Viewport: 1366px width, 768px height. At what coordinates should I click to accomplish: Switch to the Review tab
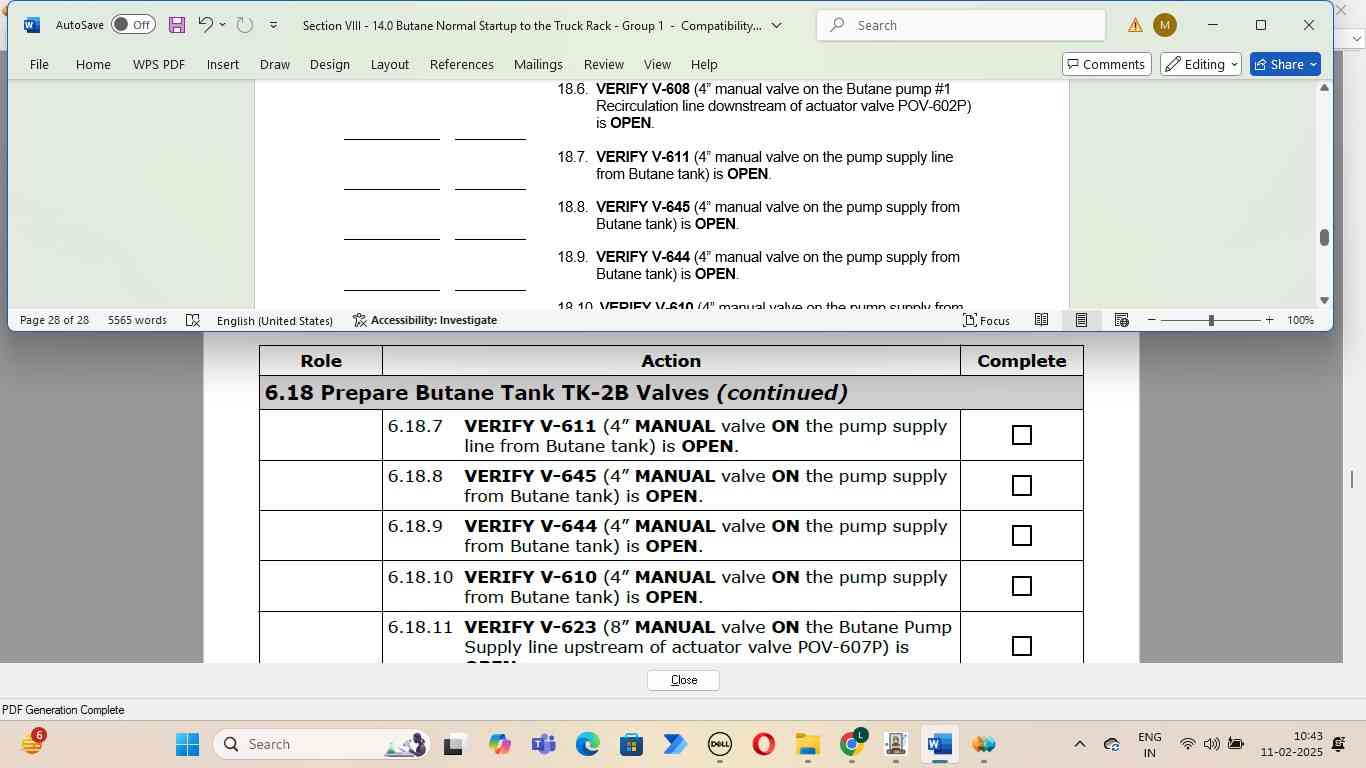tap(604, 64)
